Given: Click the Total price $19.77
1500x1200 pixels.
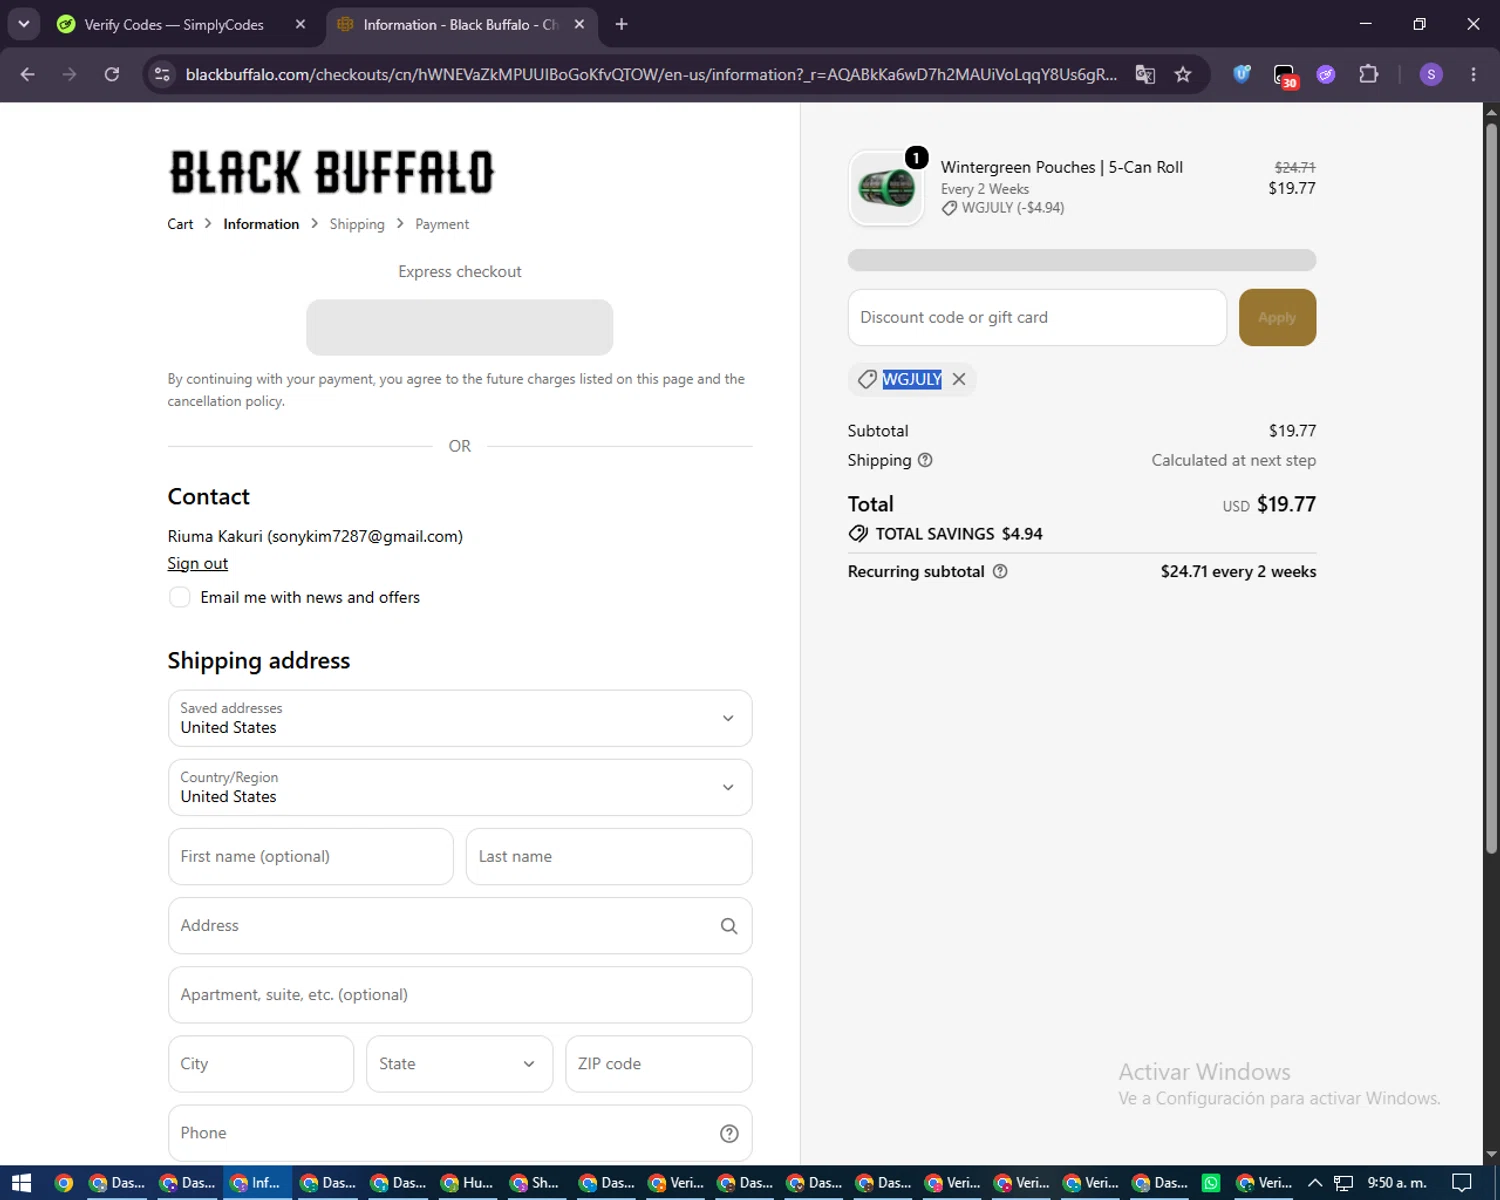Looking at the screenshot, I should tap(1286, 504).
